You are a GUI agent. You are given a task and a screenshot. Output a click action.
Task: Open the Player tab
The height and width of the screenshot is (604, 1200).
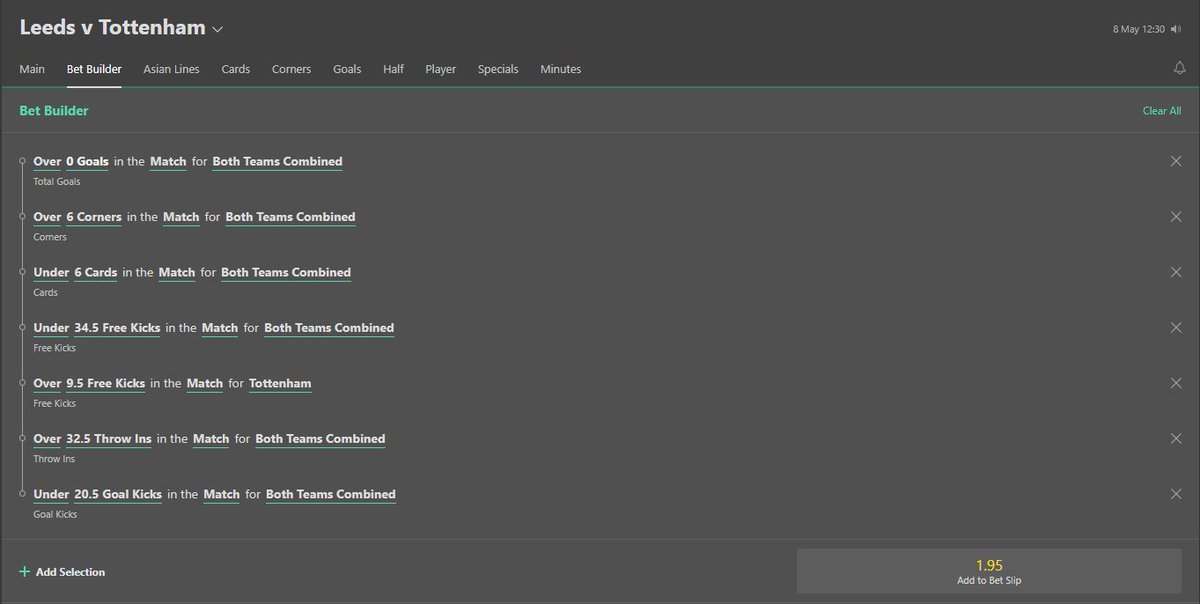tap(440, 69)
